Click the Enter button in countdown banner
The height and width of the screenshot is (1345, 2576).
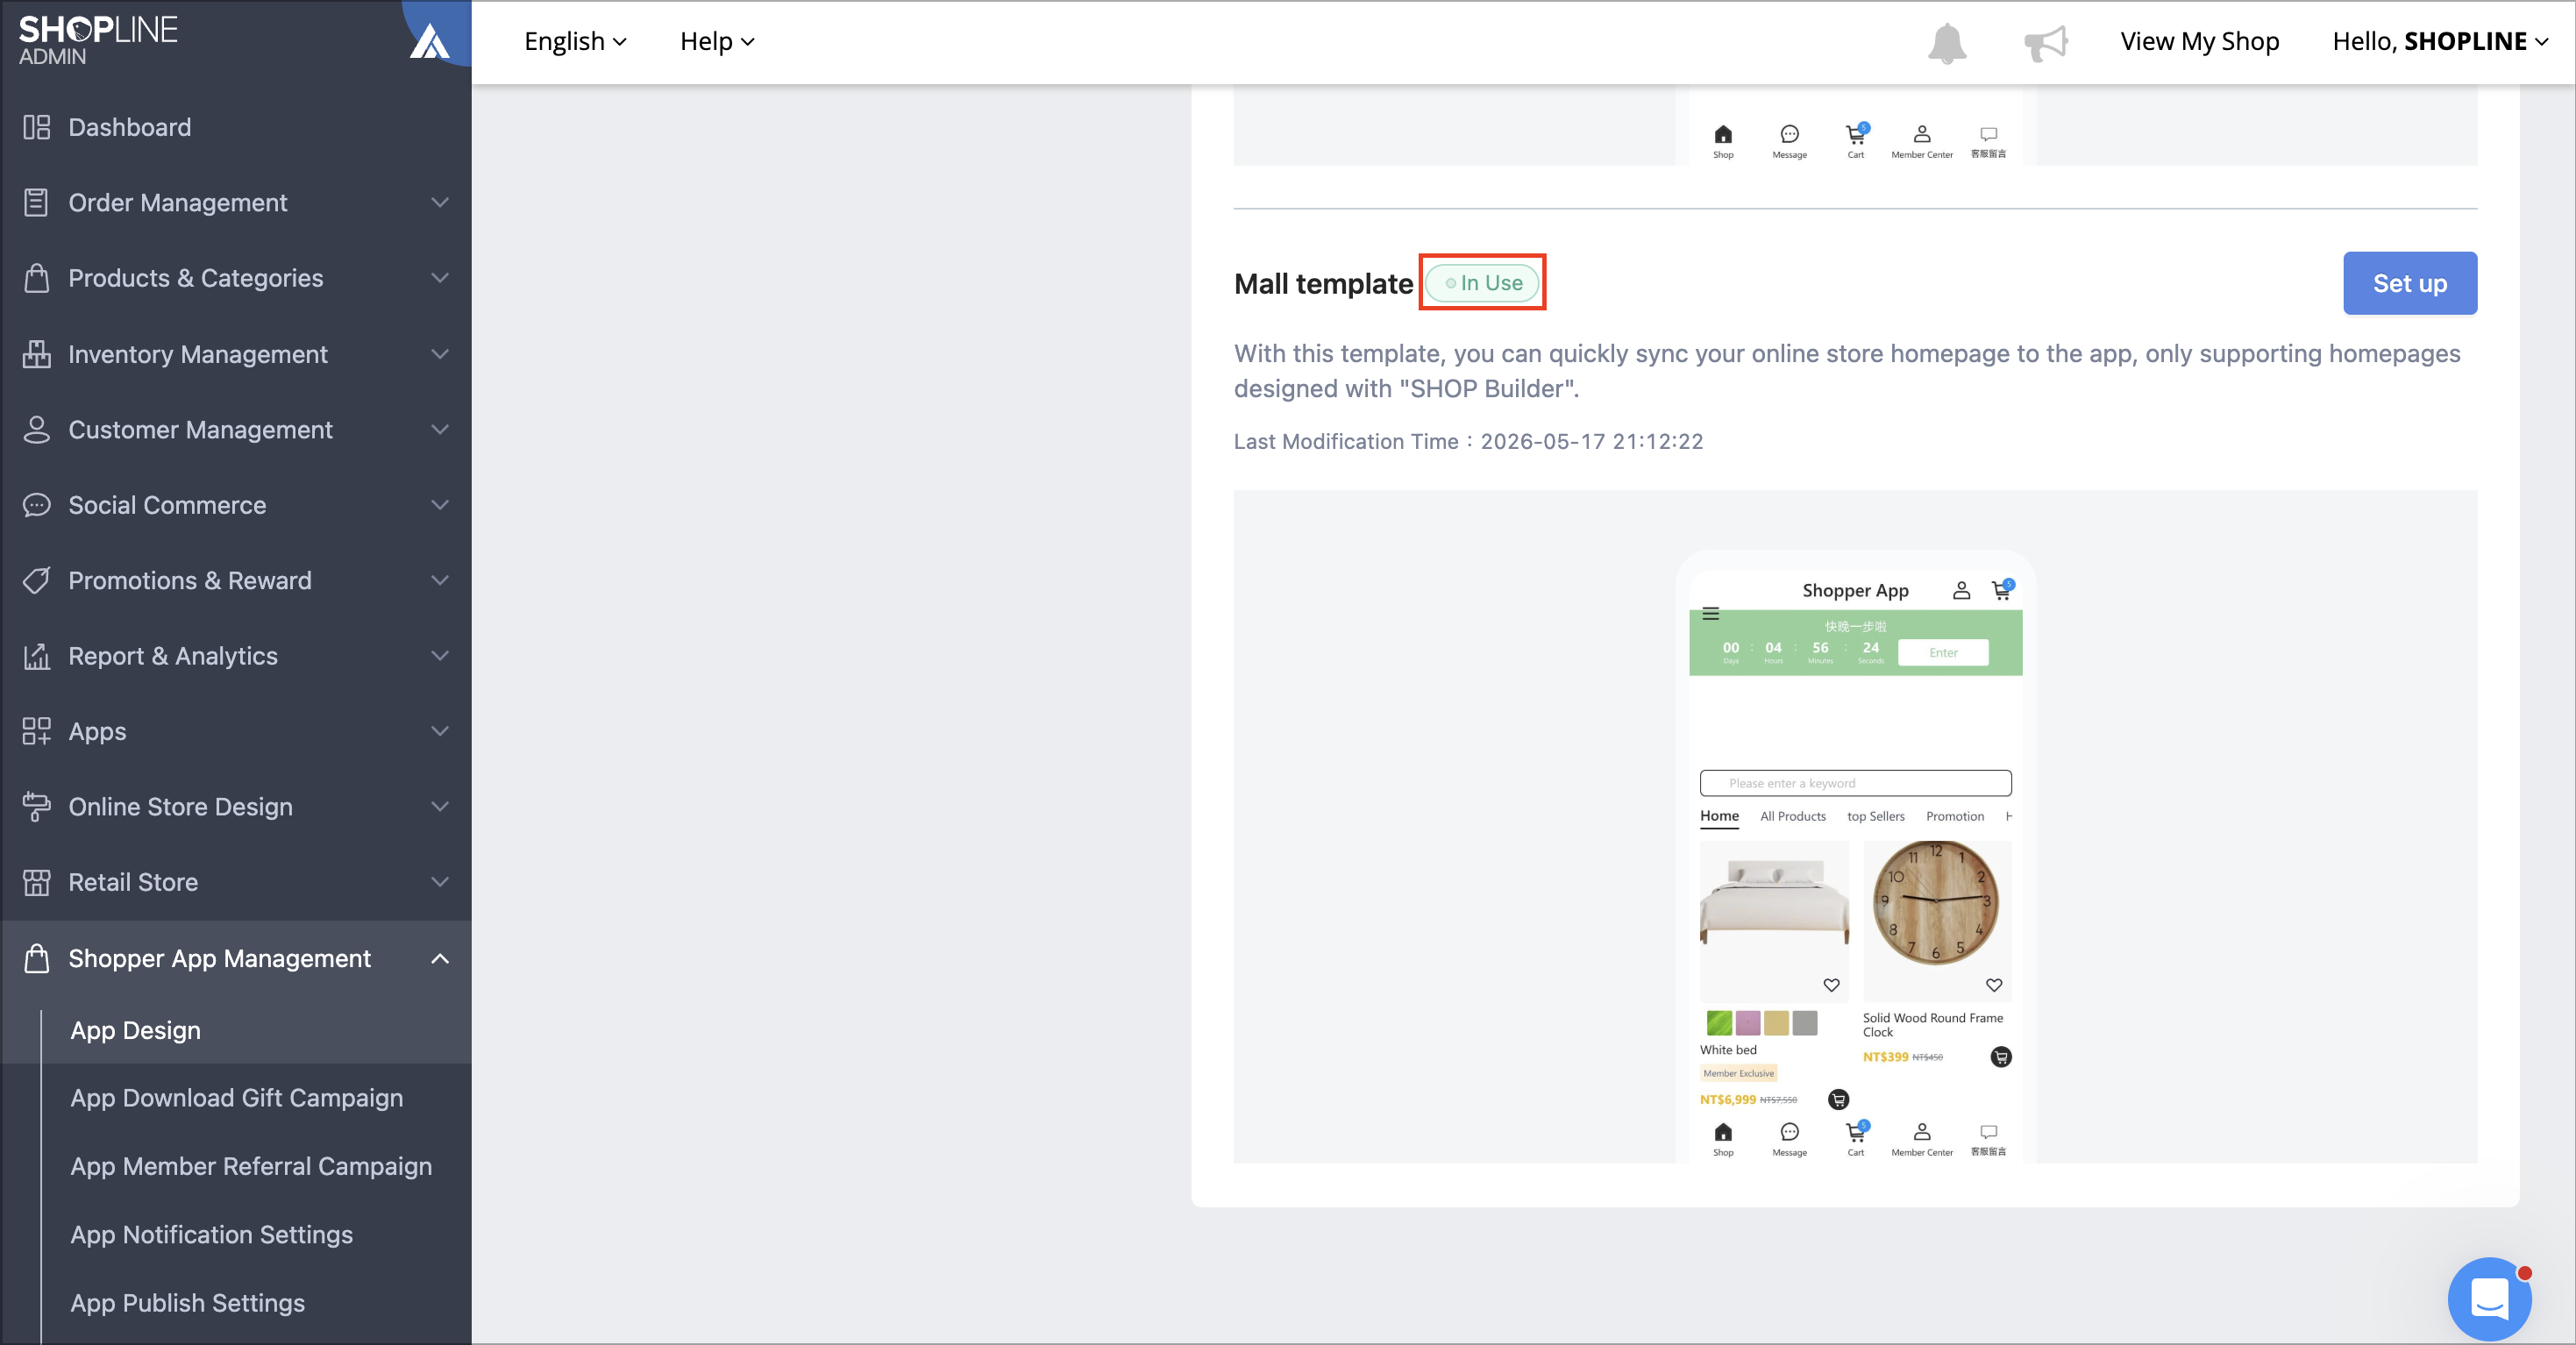[1943, 653]
